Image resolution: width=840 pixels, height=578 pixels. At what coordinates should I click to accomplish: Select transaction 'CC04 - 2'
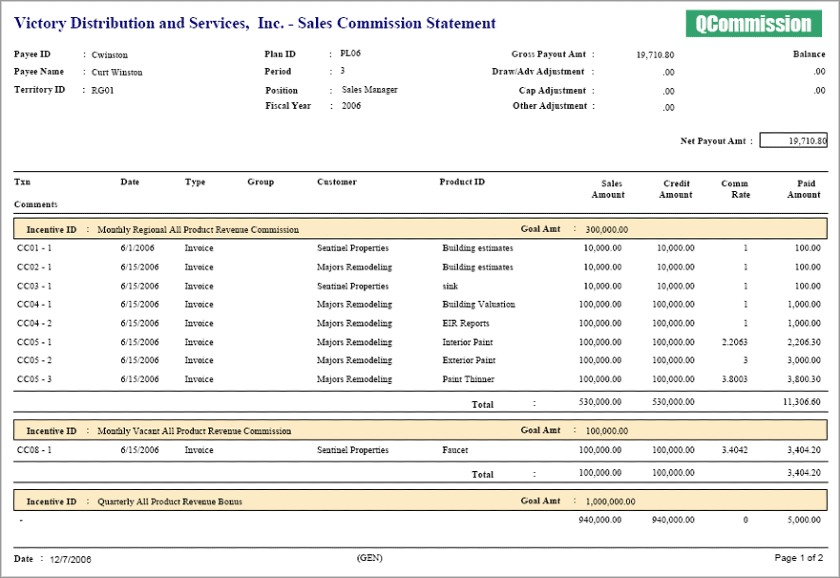coord(34,323)
